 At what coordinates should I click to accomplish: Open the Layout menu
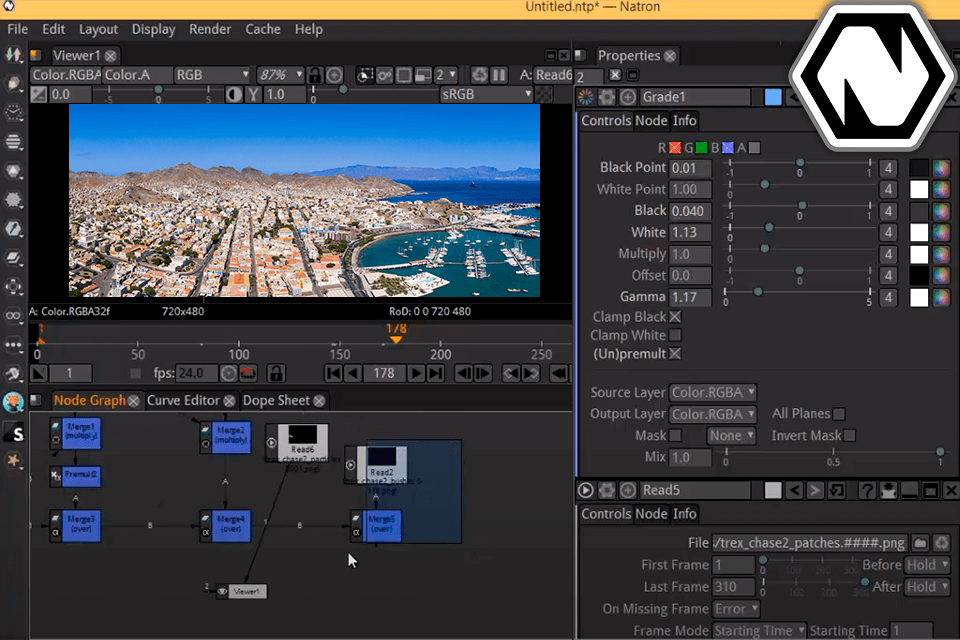click(98, 29)
